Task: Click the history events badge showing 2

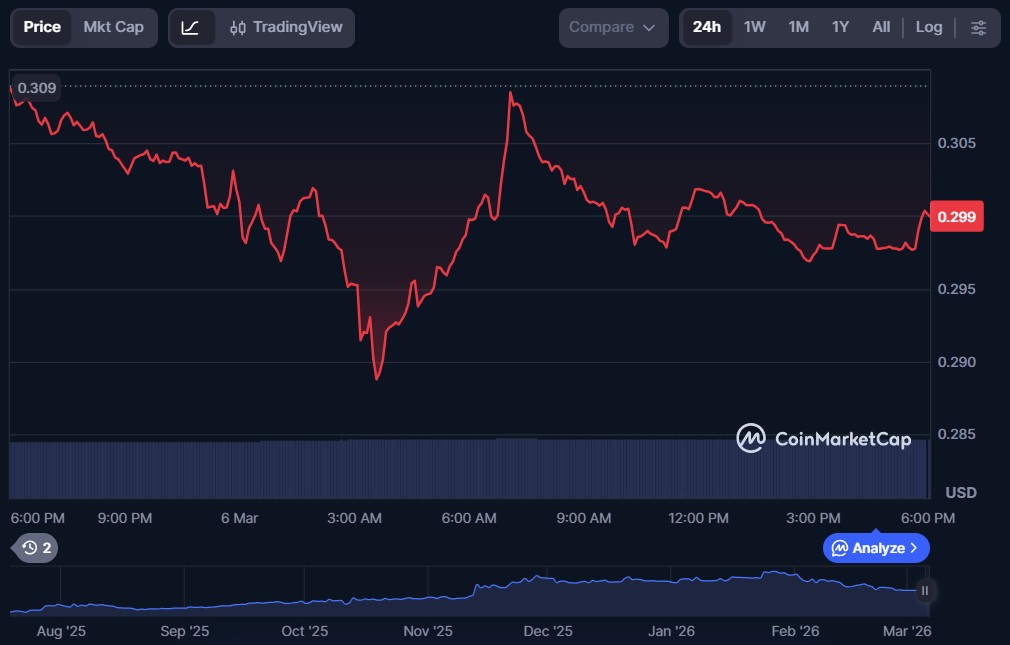Action: 37,547
